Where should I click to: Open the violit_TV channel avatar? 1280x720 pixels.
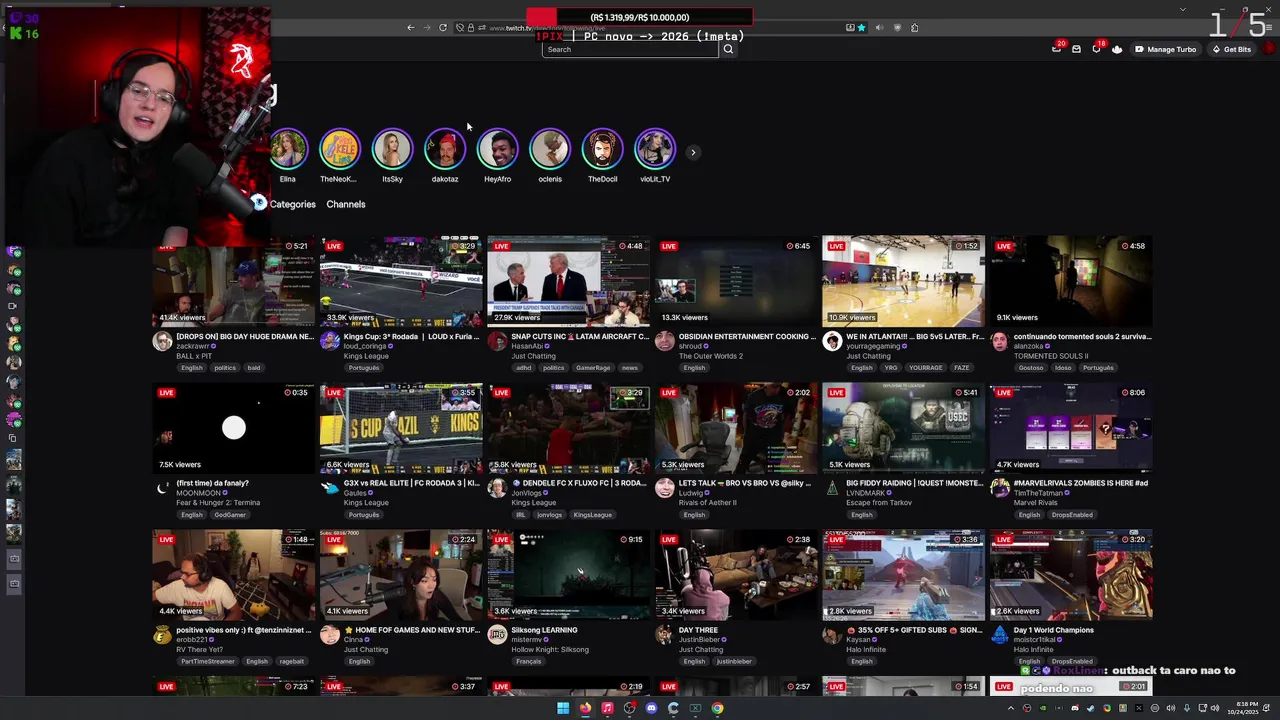click(655, 149)
